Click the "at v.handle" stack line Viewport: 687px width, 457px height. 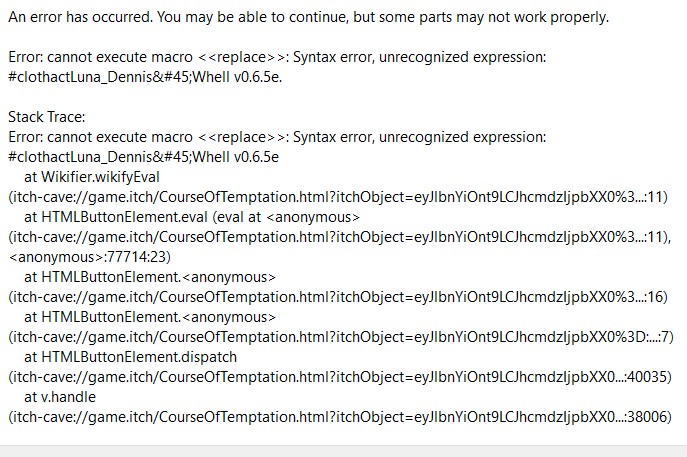click(60, 397)
